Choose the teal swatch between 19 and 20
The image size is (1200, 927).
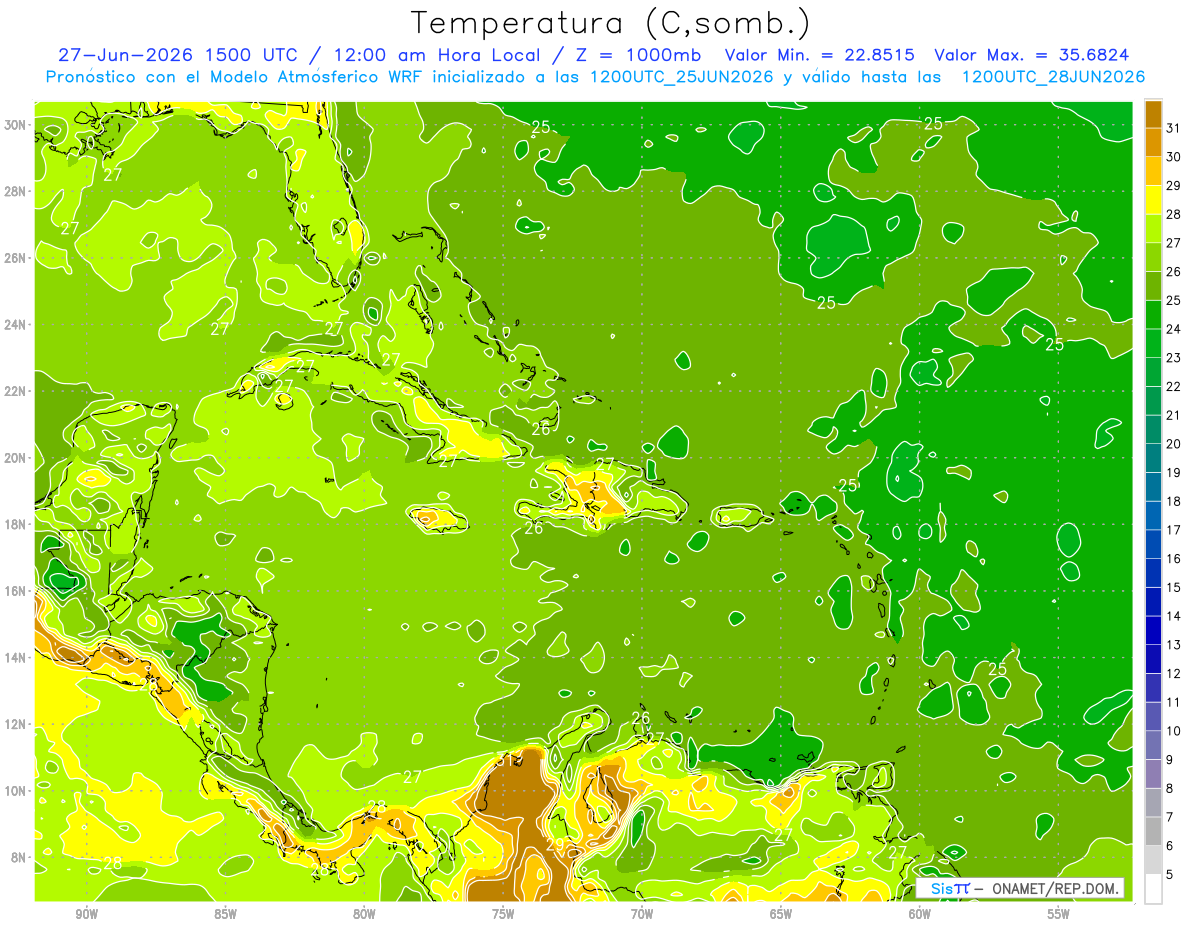click(1153, 458)
